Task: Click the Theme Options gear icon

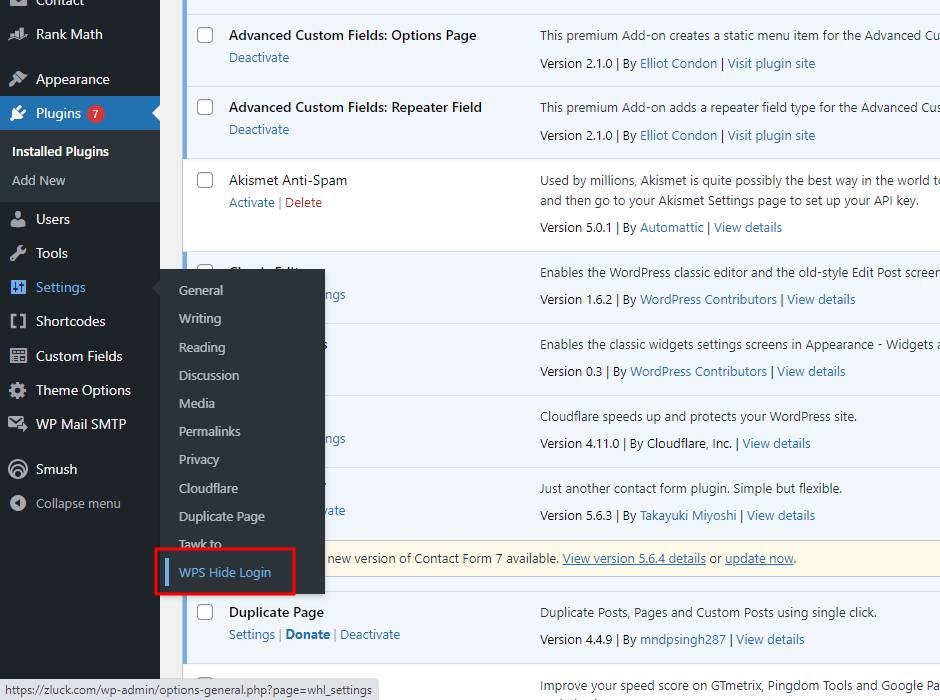Action: (18, 390)
